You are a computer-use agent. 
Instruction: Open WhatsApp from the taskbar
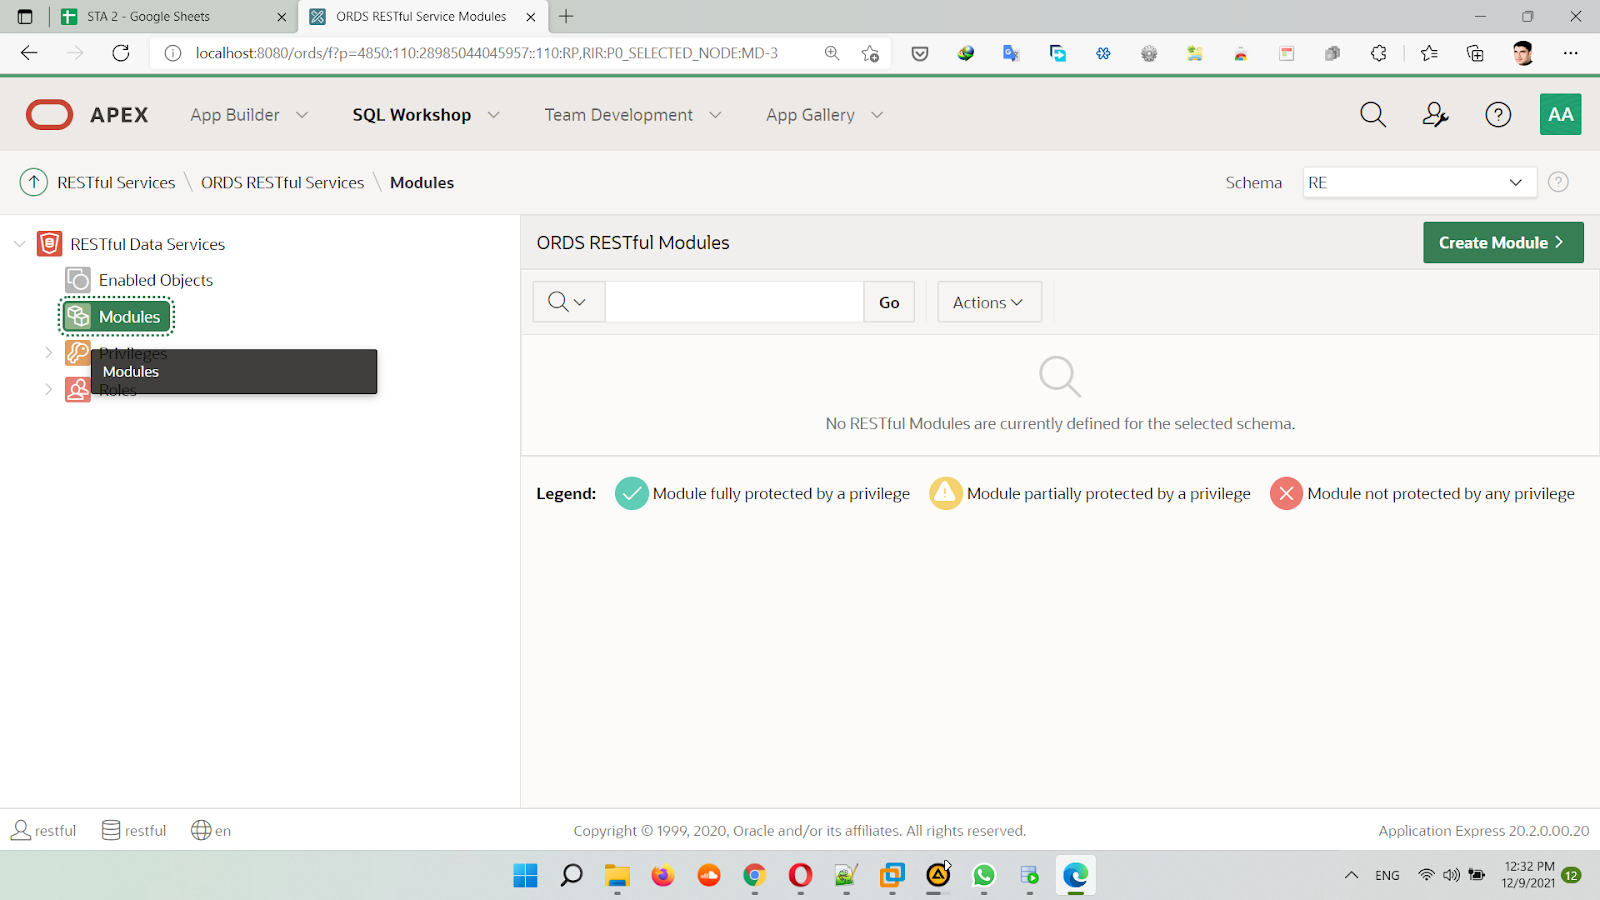click(984, 875)
